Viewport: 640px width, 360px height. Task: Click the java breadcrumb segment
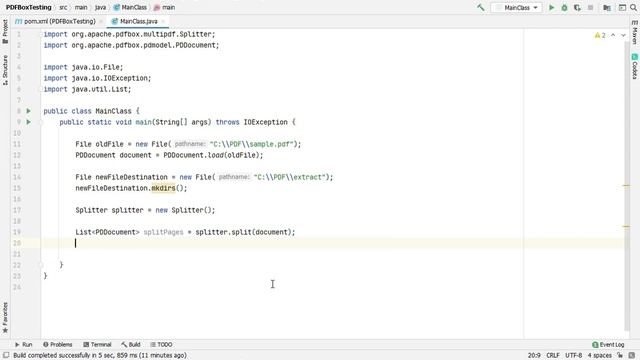pyautogui.click(x=100, y=7)
